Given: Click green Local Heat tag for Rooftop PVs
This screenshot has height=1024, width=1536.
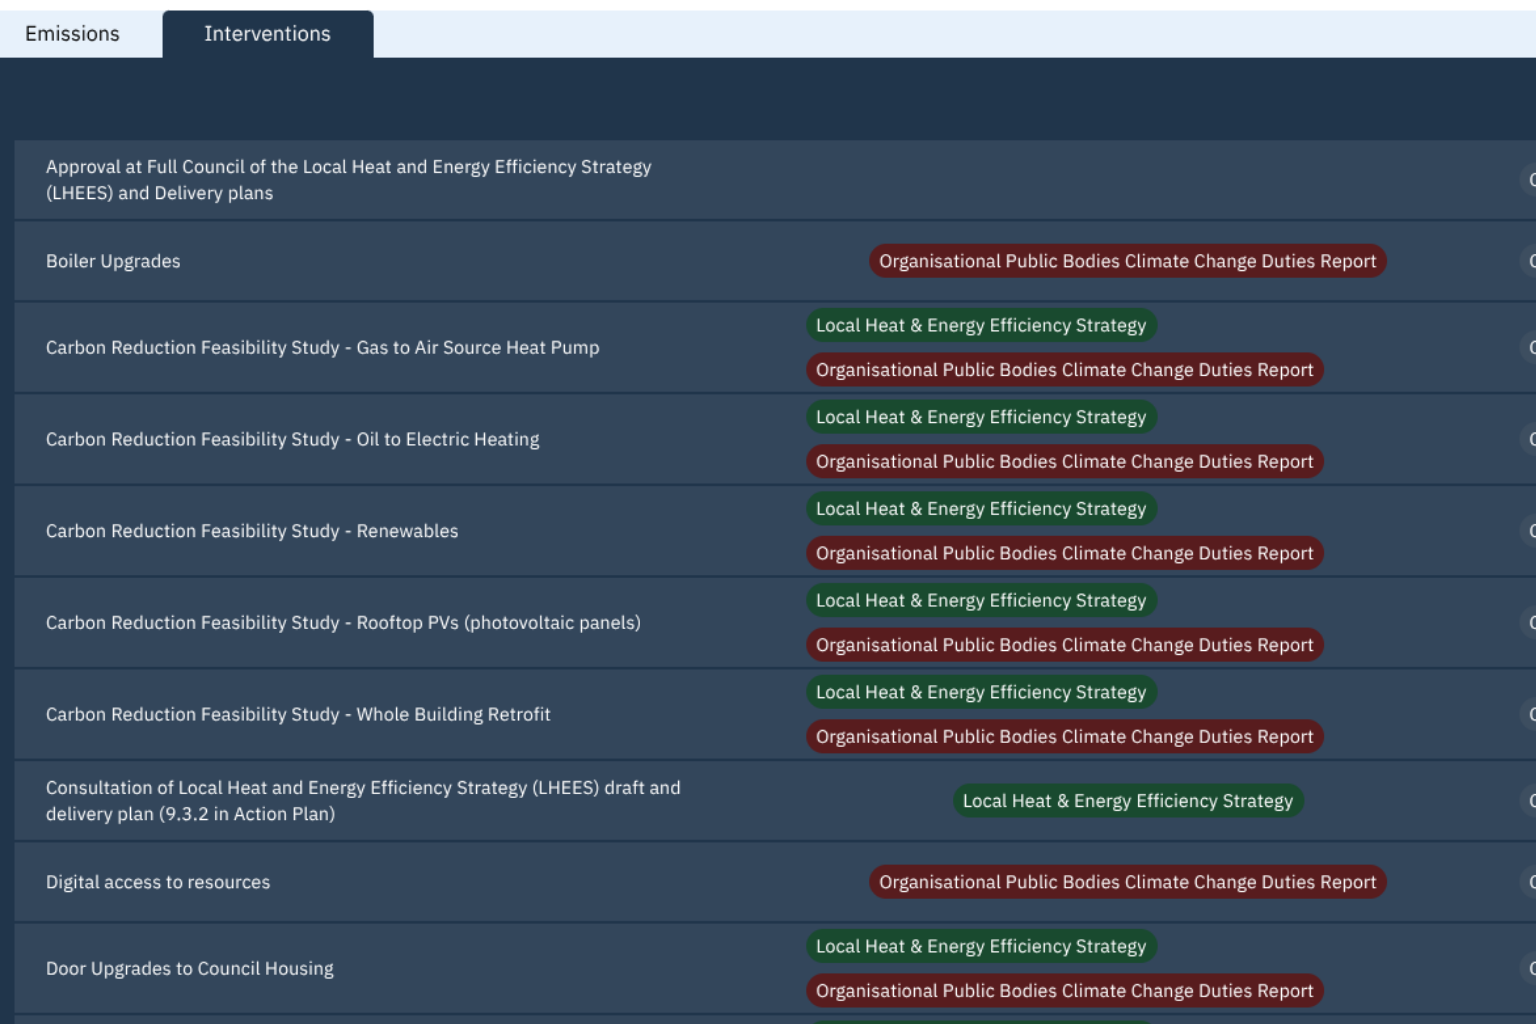Looking at the screenshot, I should pos(980,601).
